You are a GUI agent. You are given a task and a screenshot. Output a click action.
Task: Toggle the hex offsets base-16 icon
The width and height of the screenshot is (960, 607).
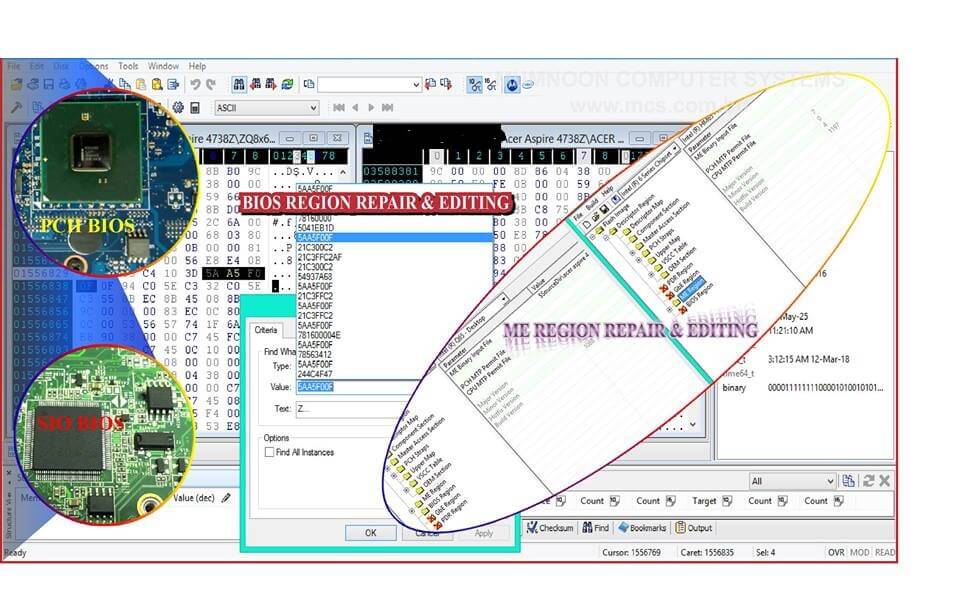coord(491,85)
